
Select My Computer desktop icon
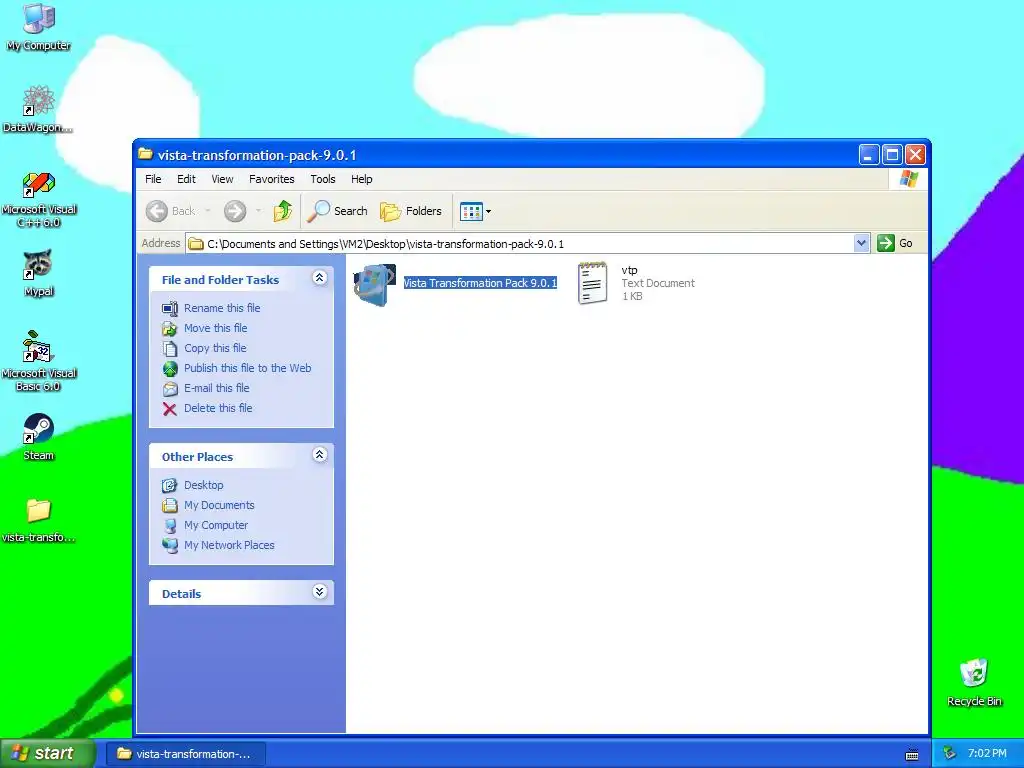tap(39, 19)
